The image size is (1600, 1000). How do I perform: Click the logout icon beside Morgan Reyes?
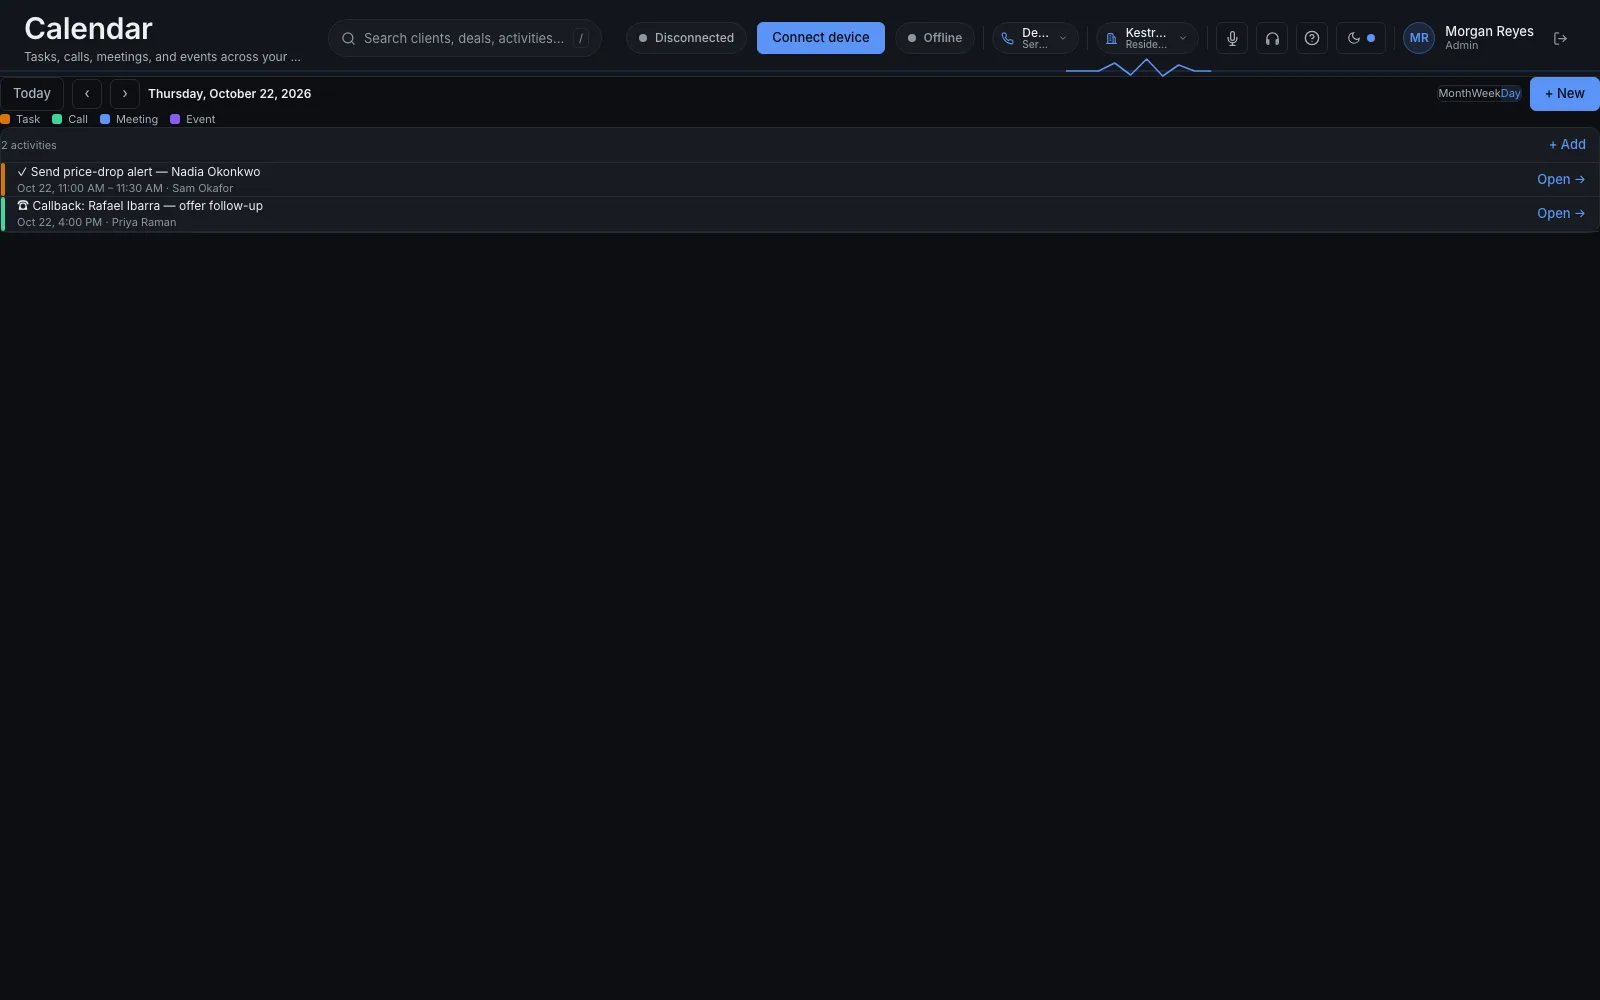click(1560, 38)
